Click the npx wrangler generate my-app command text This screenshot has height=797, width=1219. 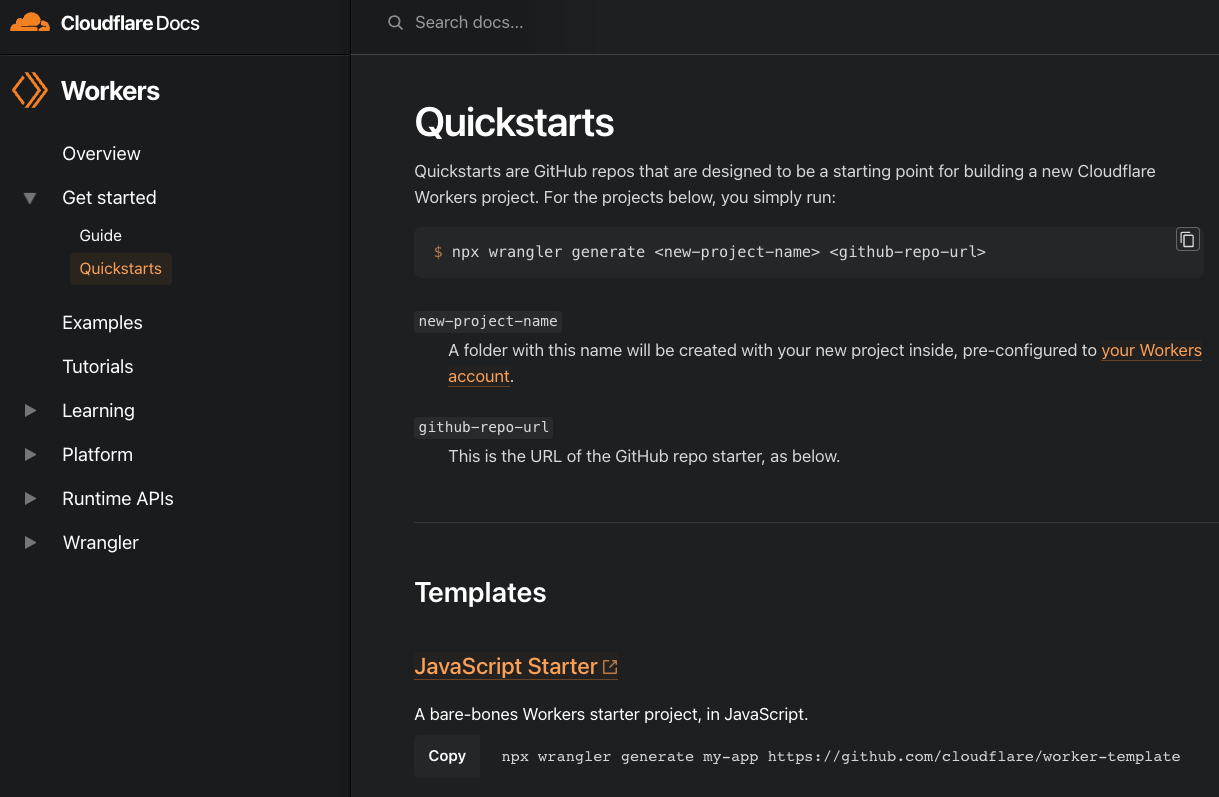click(x=841, y=756)
